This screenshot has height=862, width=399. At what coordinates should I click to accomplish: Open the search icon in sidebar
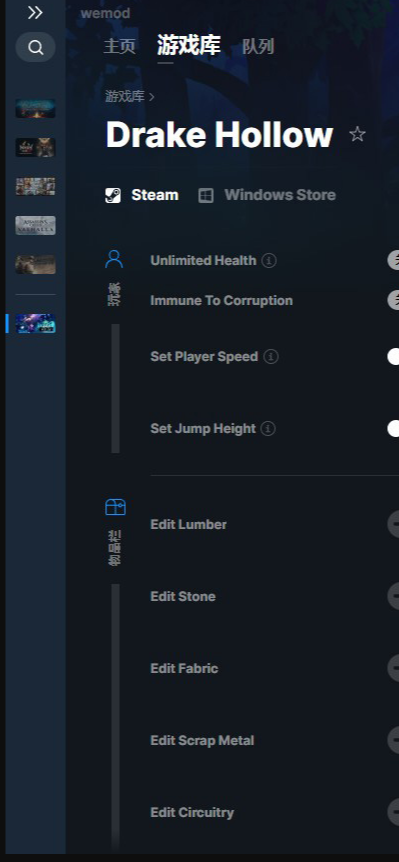(35, 47)
